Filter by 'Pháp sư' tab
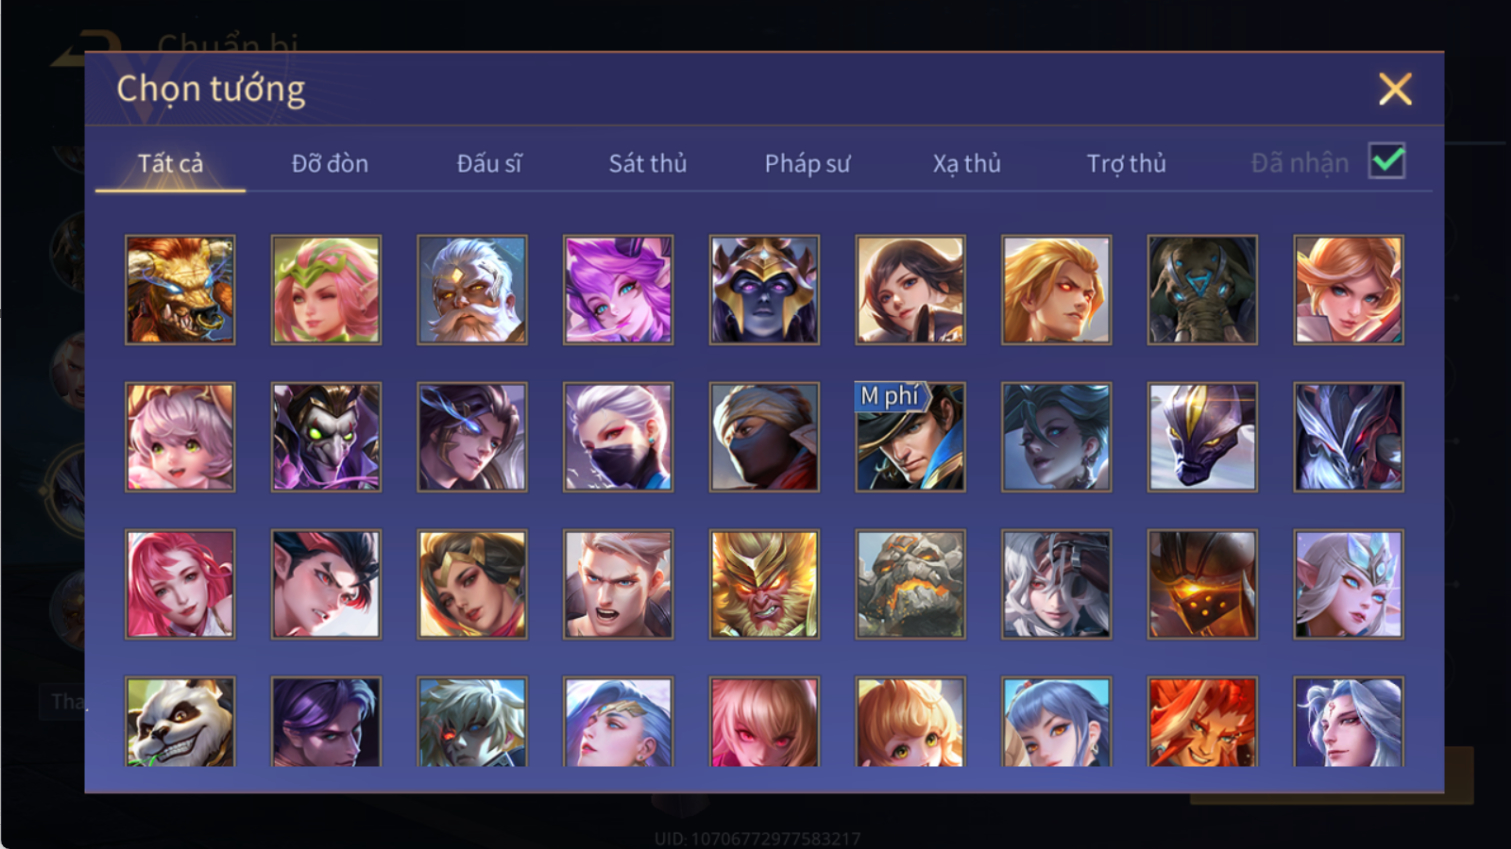 [x=807, y=163]
